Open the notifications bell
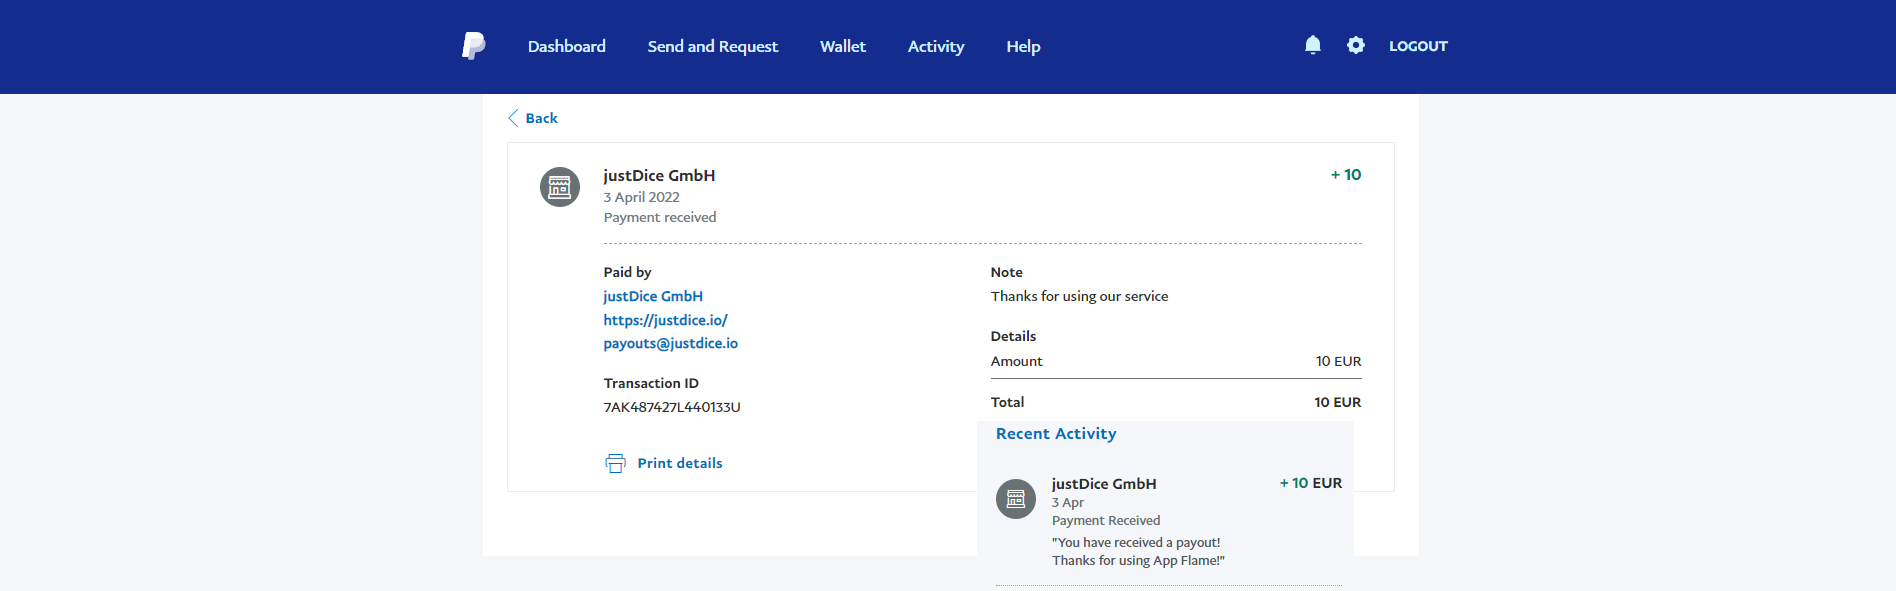 click(1313, 45)
